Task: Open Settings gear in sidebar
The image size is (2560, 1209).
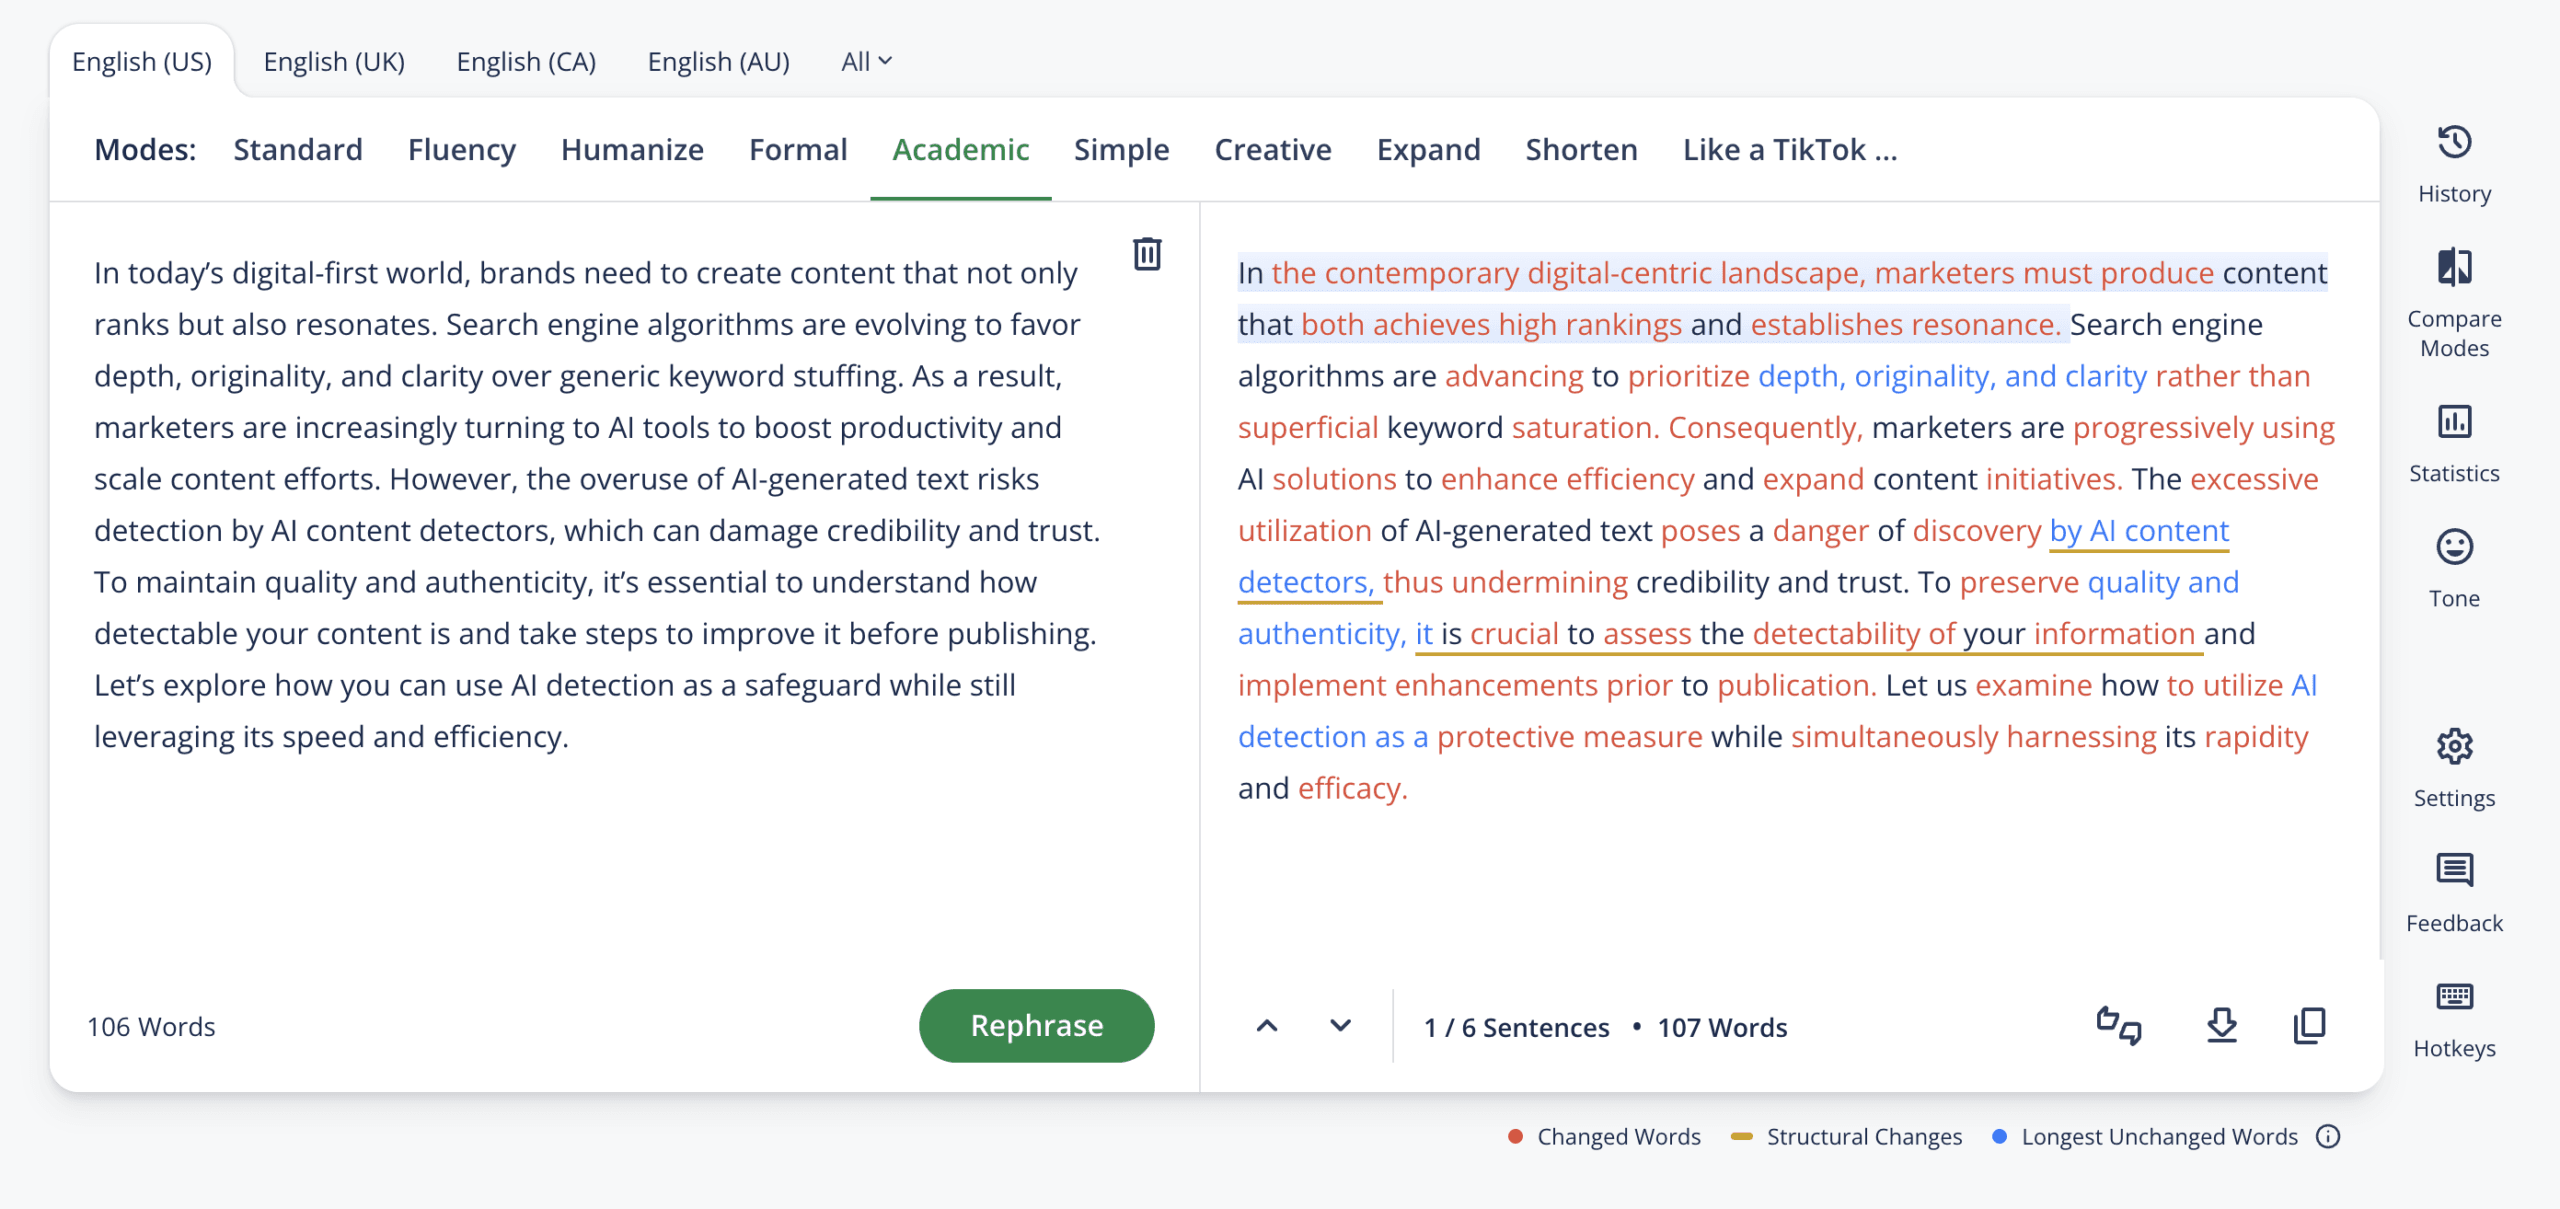Action: [2454, 747]
